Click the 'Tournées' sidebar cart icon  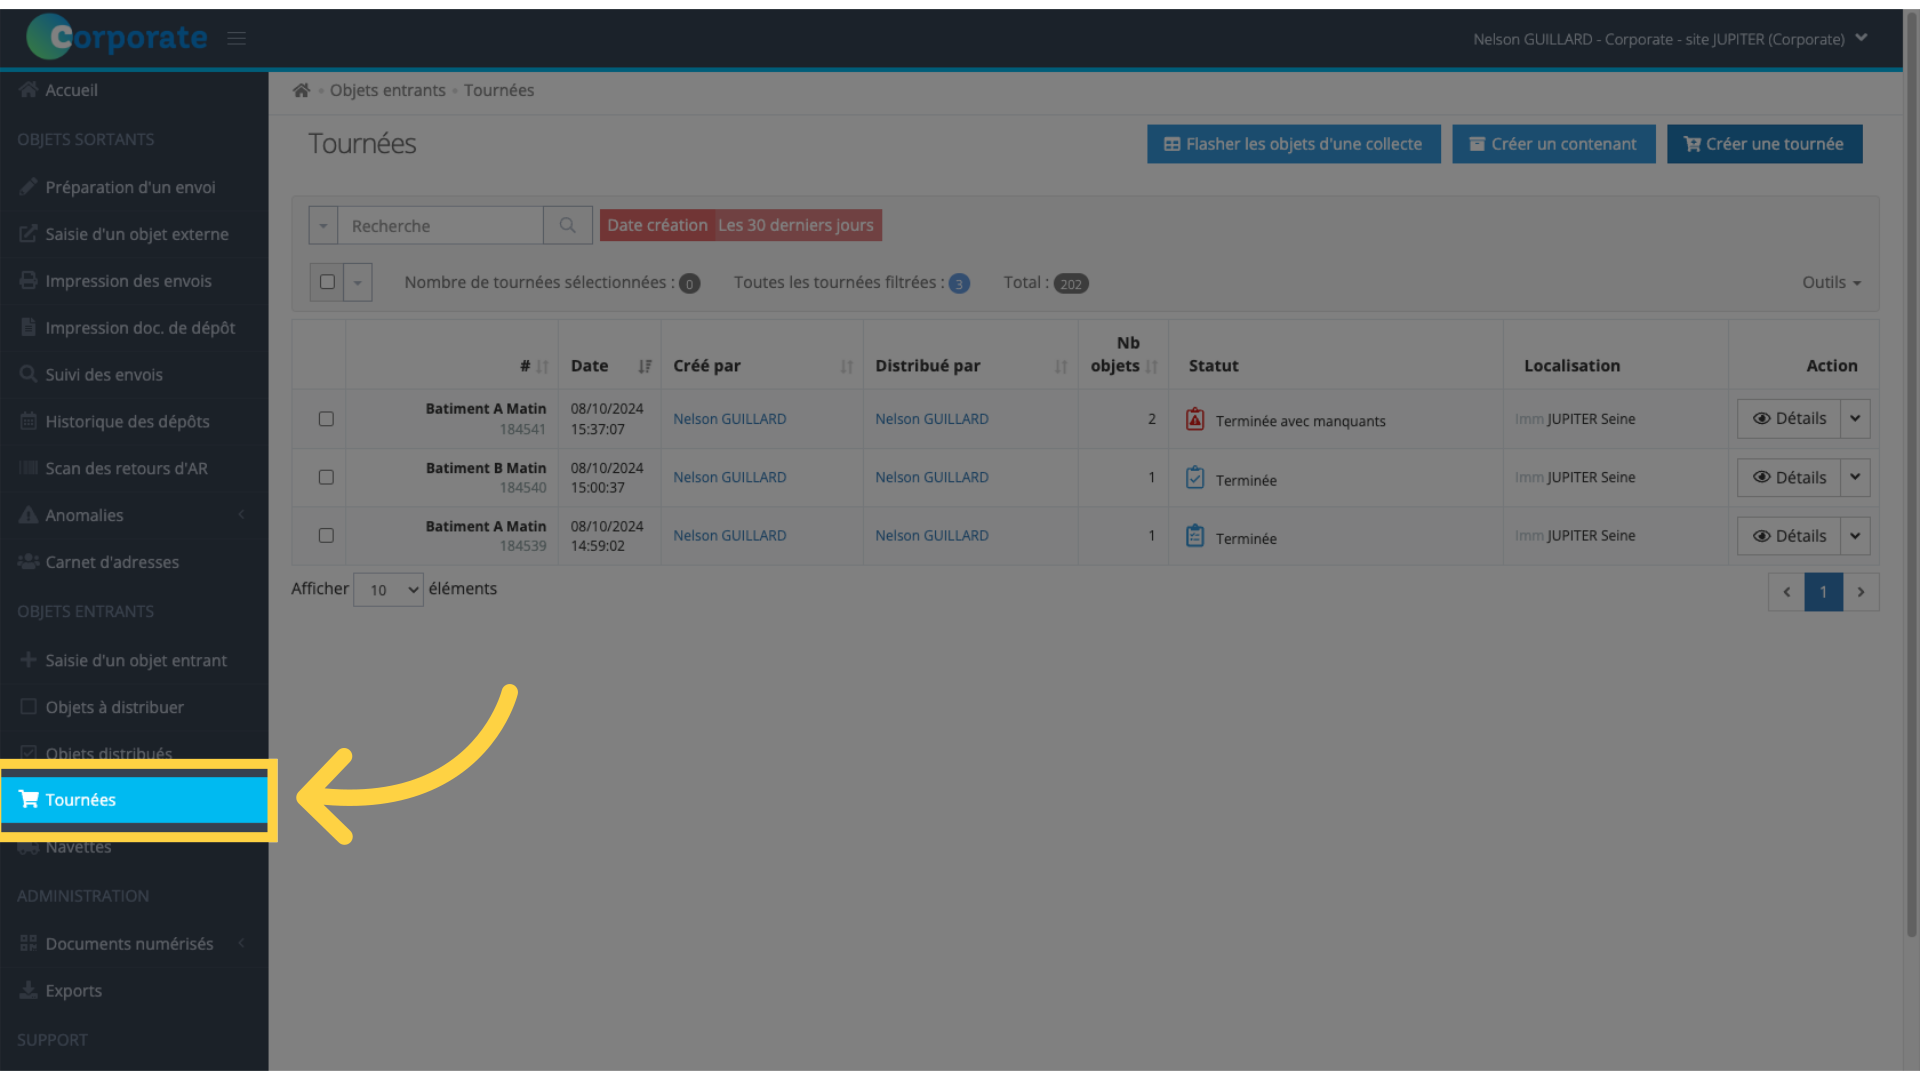(x=28, y=799)
